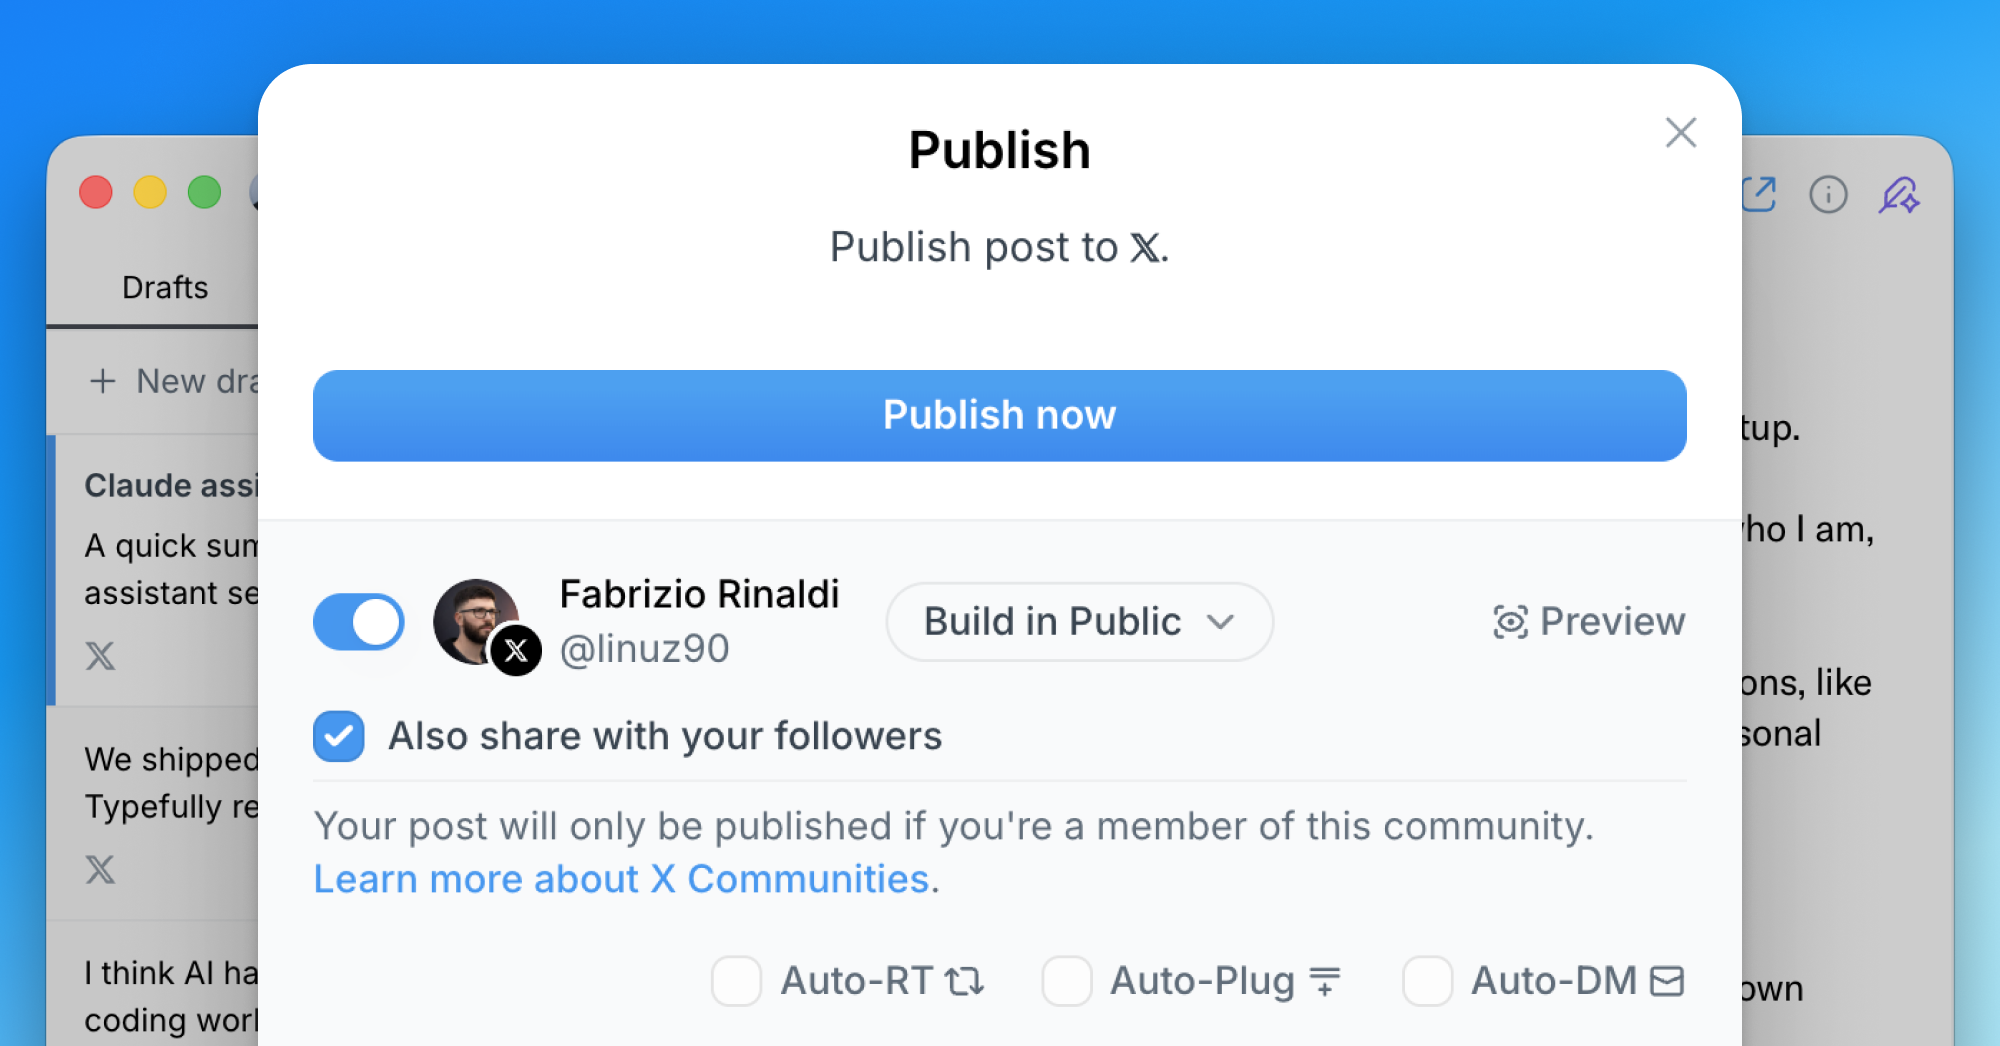This screenshot has width=2000, height=1046.
Task: Open the info circle icon in toolbar
Action: coord(1828,194)
